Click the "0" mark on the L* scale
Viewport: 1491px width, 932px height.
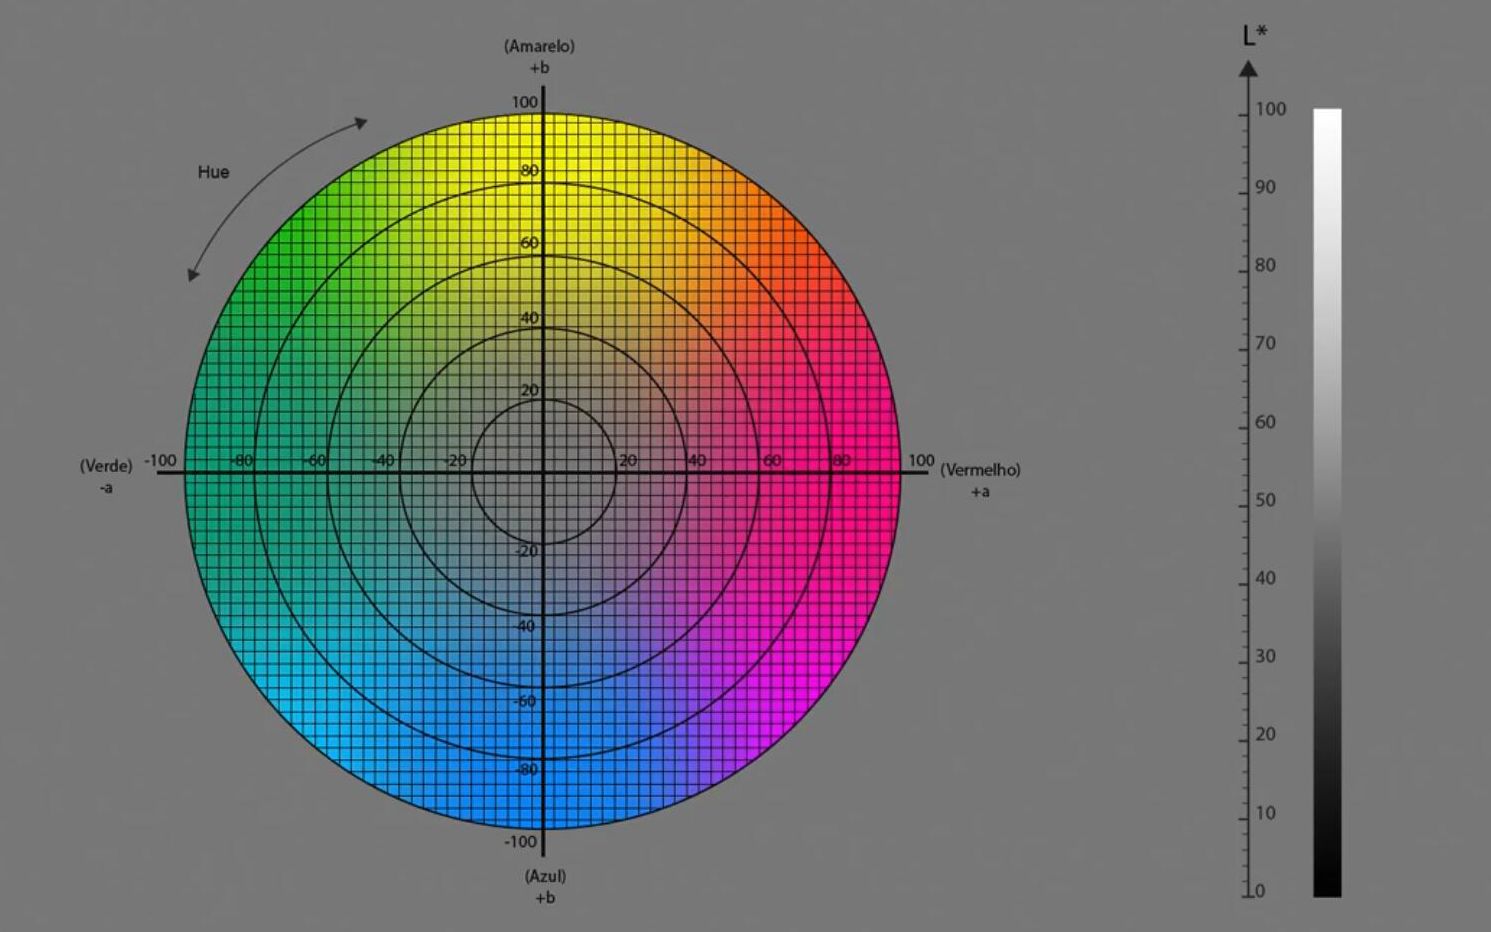1260,891
